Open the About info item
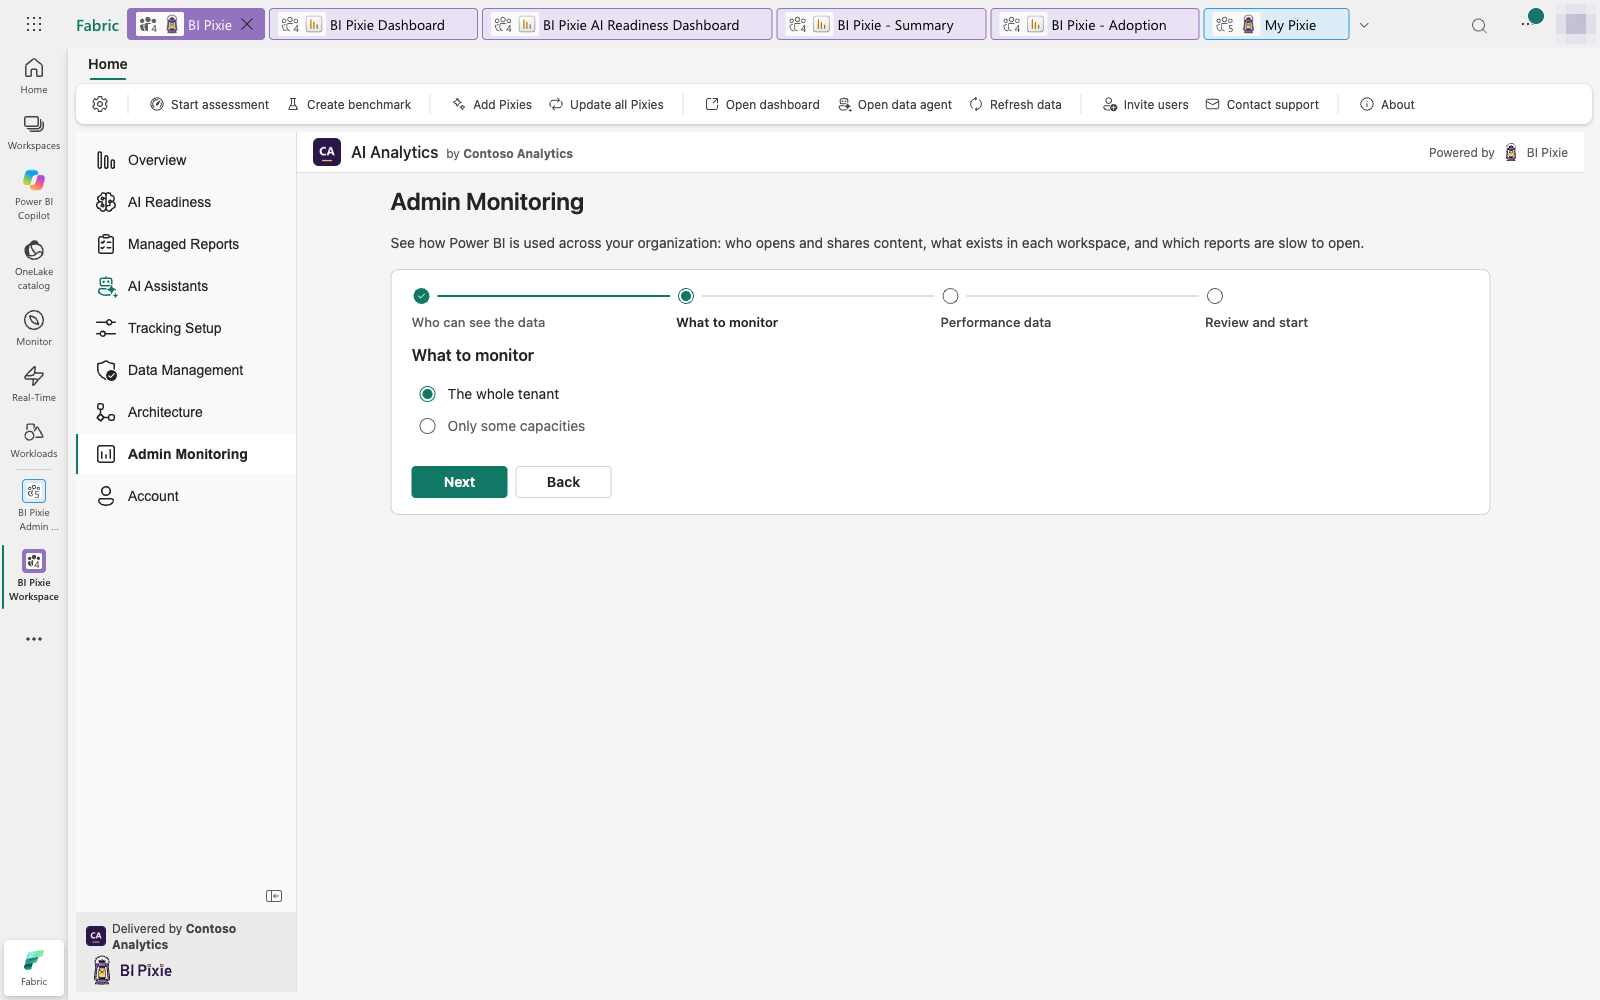This screenshot has width=1600, height=1000. [x=1387, y=104]
